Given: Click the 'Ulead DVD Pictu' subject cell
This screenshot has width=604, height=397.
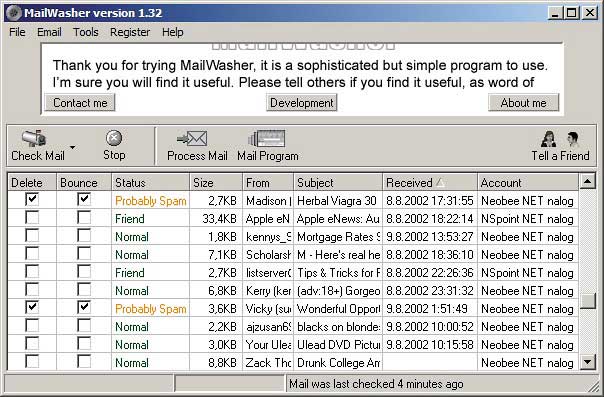Looking at the screenshot, I should click(338, 345).
